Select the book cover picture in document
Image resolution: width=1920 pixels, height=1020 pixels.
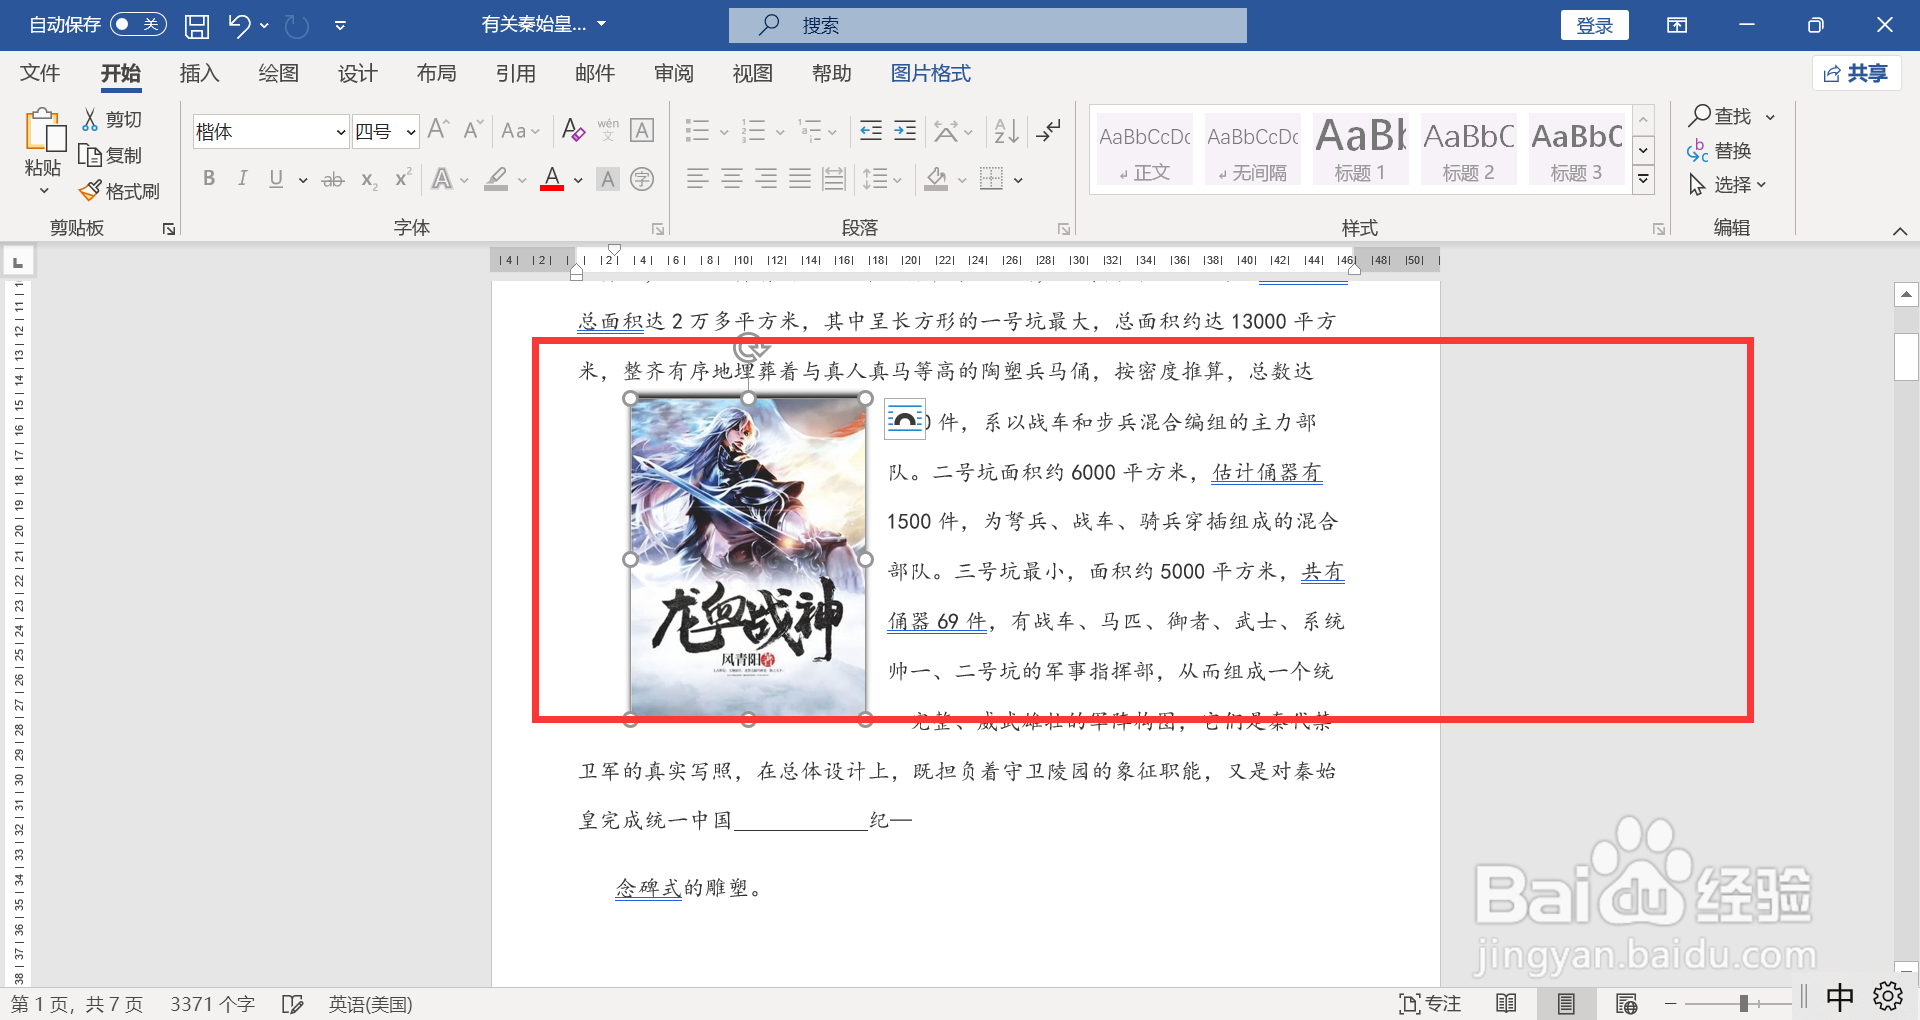pyautogui.click(x=748, y=557)
